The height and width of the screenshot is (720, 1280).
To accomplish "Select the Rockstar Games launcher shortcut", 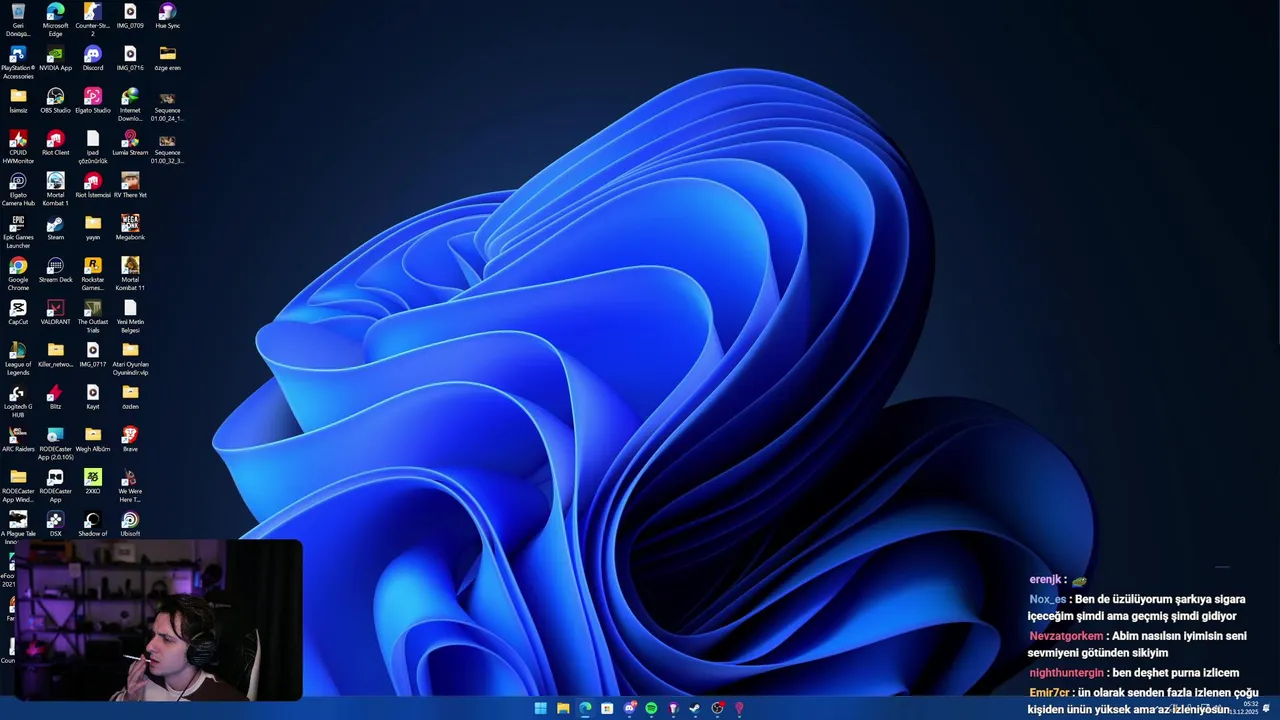I will pyautogui.click(x=92, y=274).
